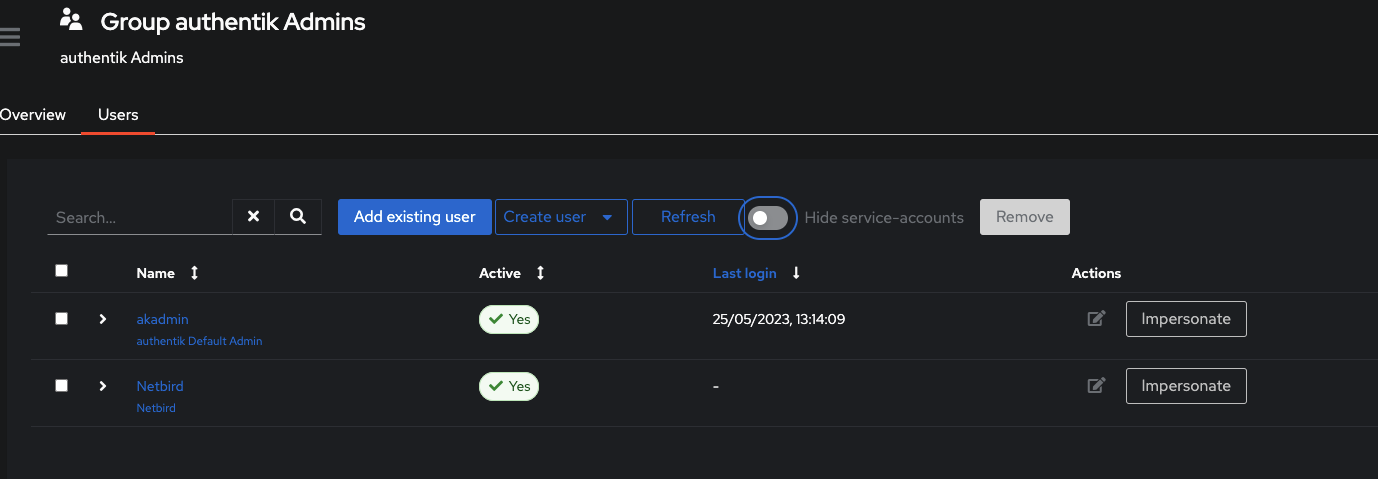The width and height of the screenshot is (1378, 479).
Task: Sort by Active column arrows
Action: pos(540,273)
